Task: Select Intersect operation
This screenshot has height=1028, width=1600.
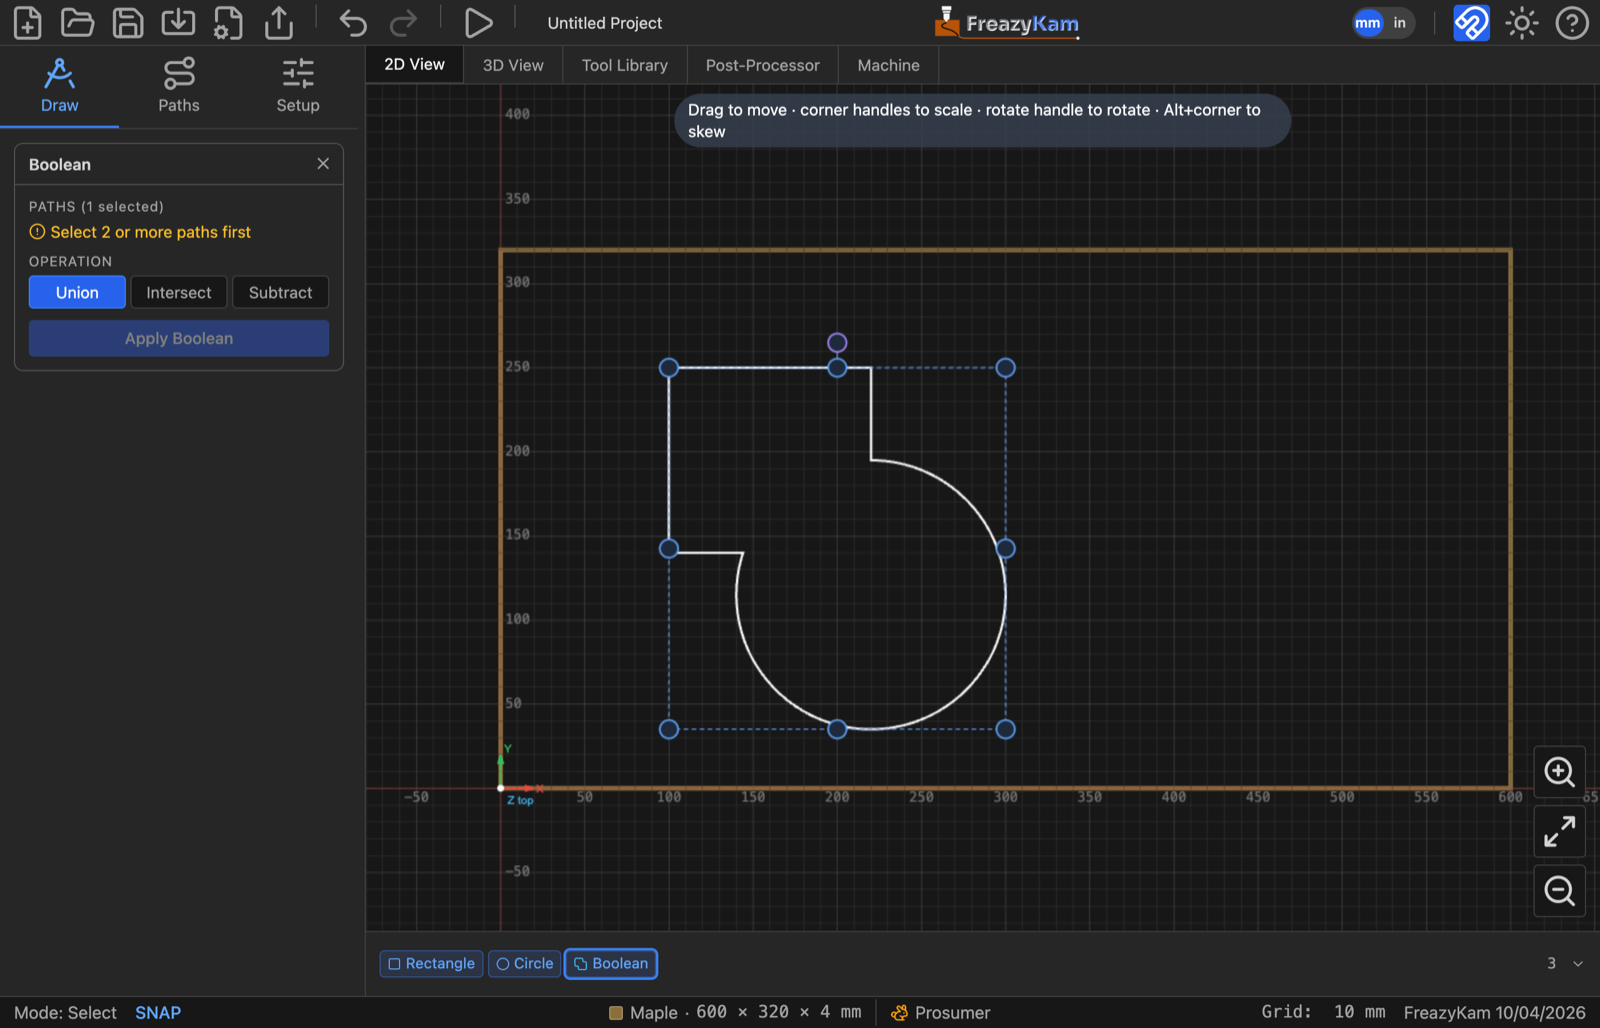Action: point(179,292)
